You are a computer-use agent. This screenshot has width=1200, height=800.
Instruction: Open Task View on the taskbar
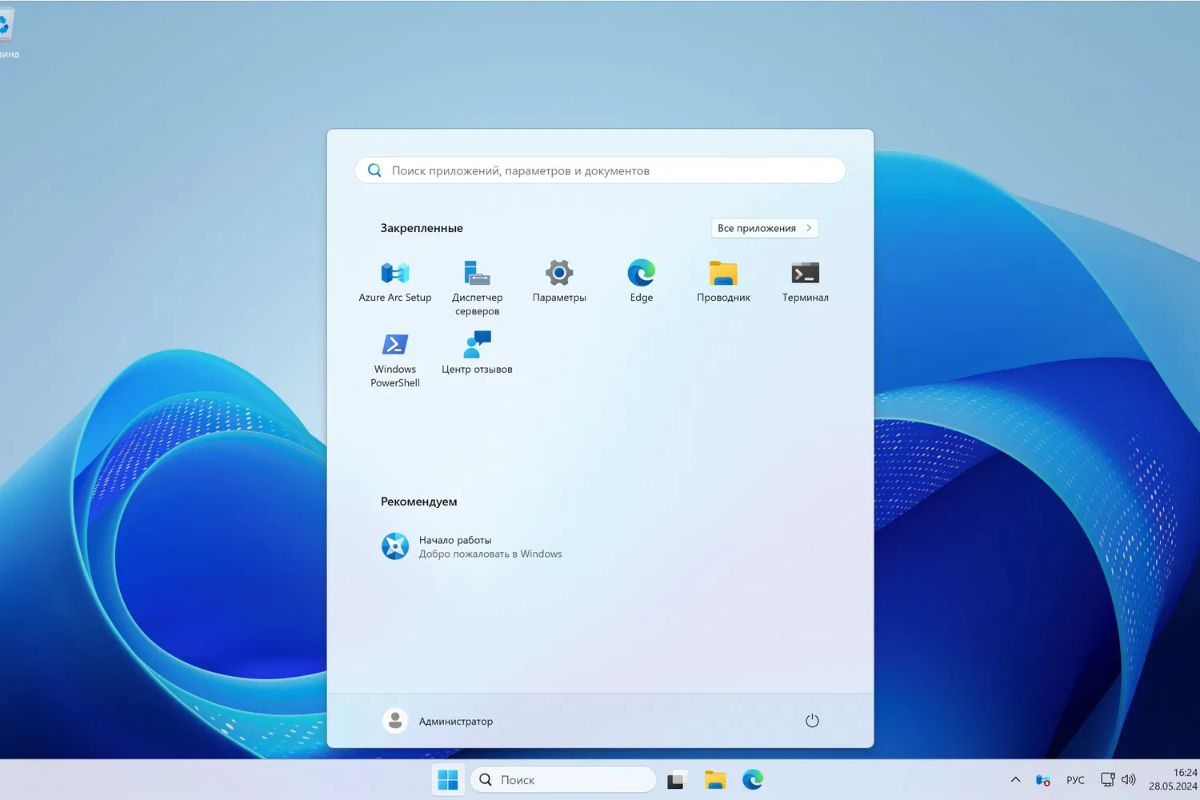(x=677, y=780)
